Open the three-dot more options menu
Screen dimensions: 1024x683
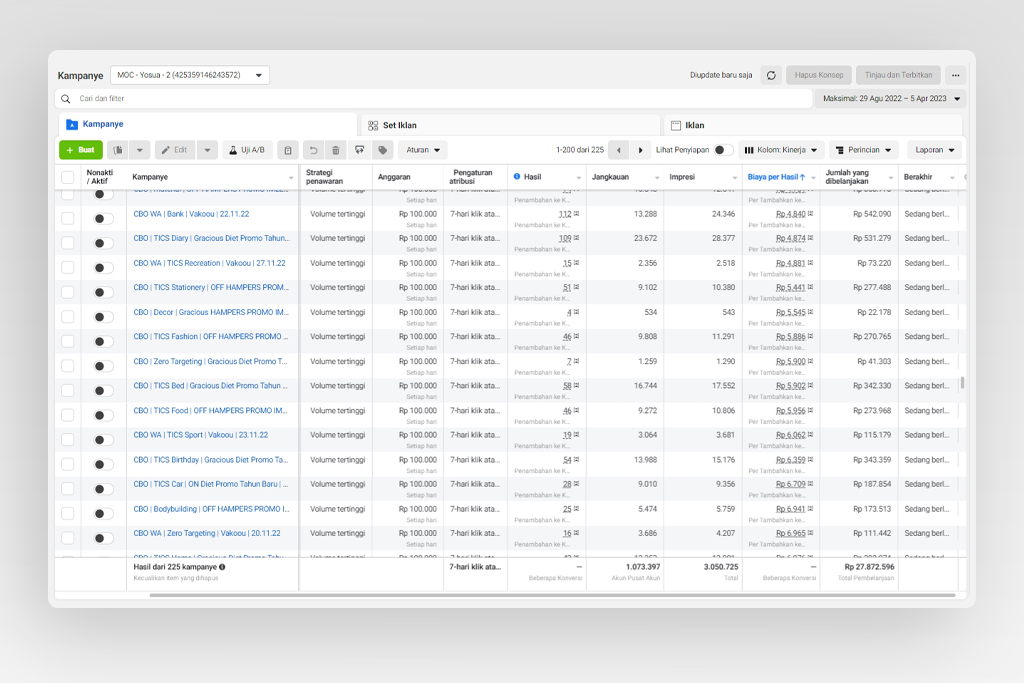click(955, 75)
